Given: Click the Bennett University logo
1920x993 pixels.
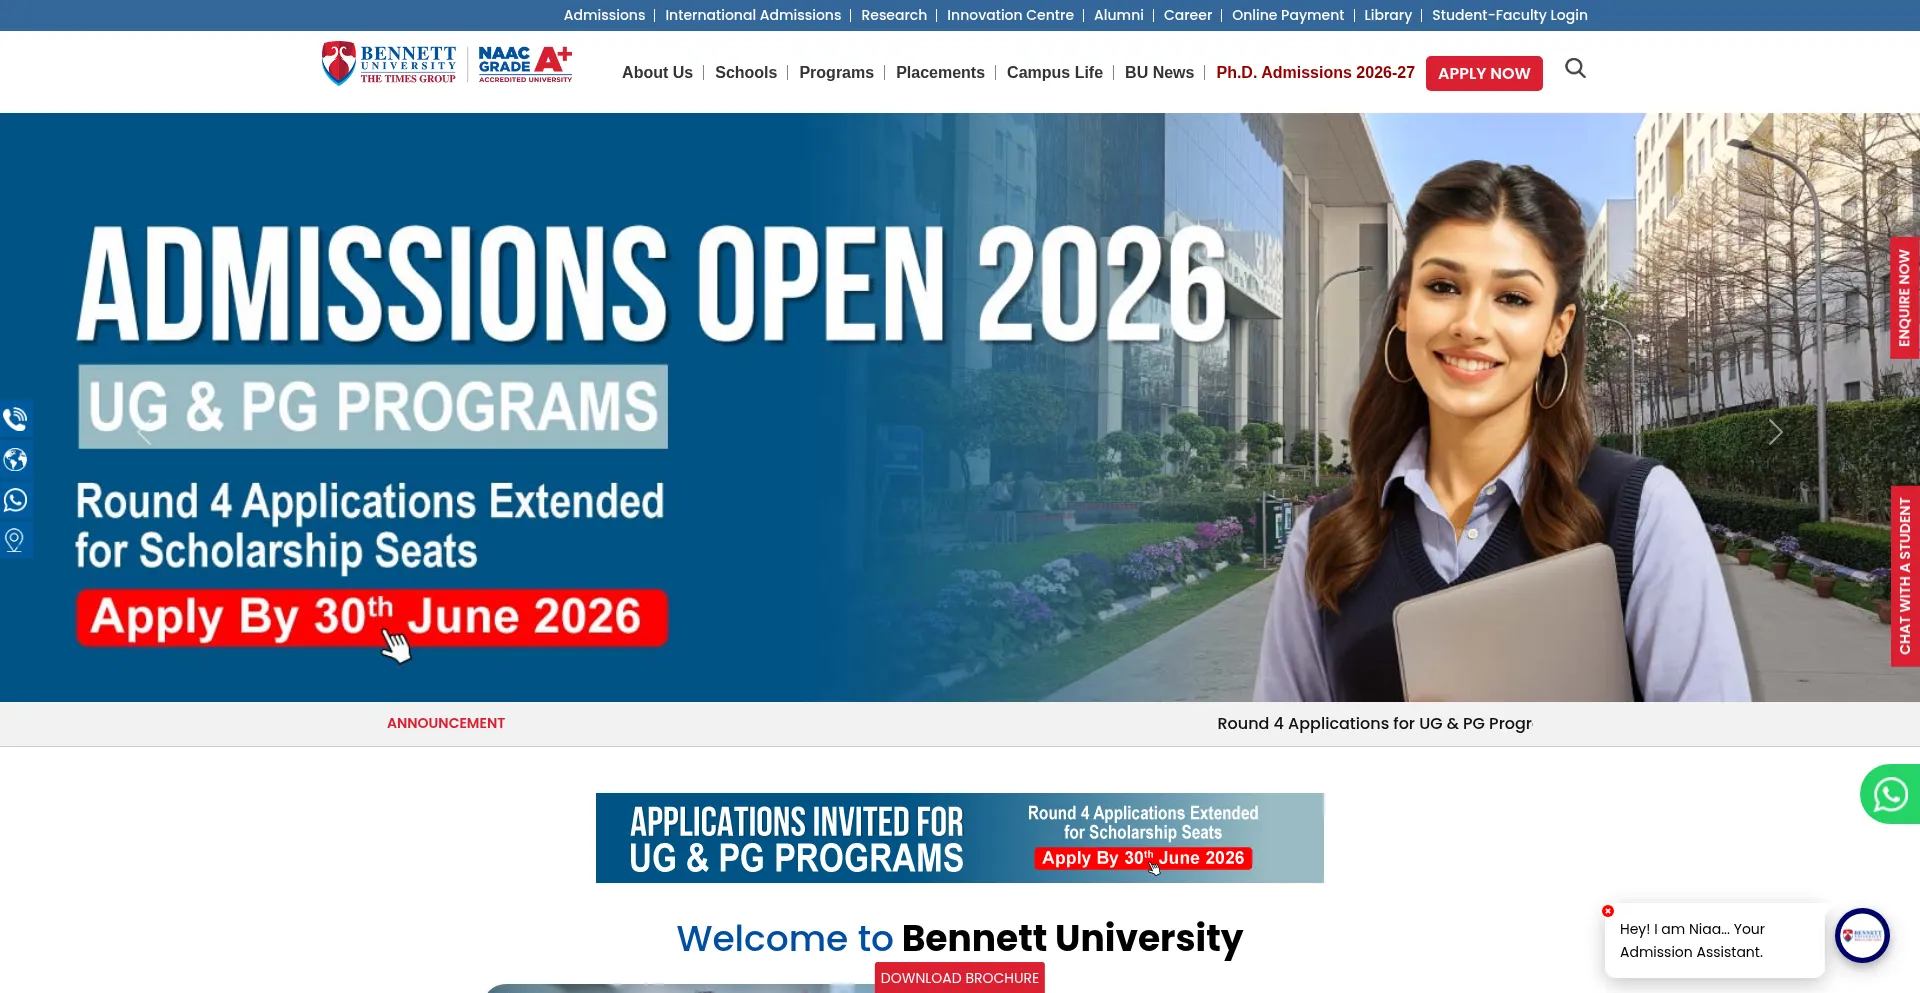Looking at the screenshot, I should 389,64.
